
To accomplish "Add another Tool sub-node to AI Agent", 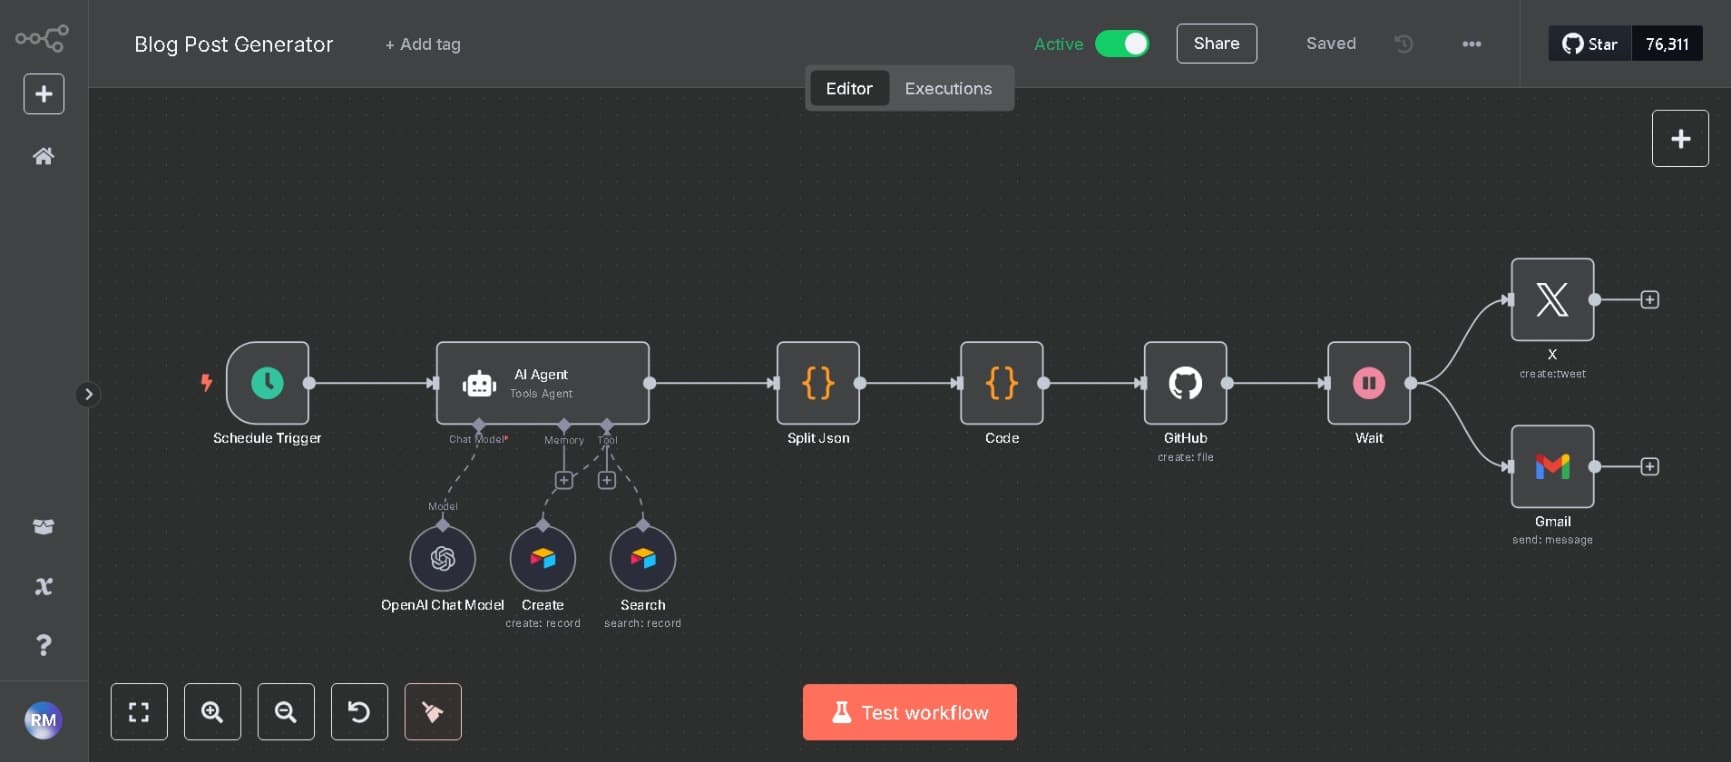I will pos(607,480).
